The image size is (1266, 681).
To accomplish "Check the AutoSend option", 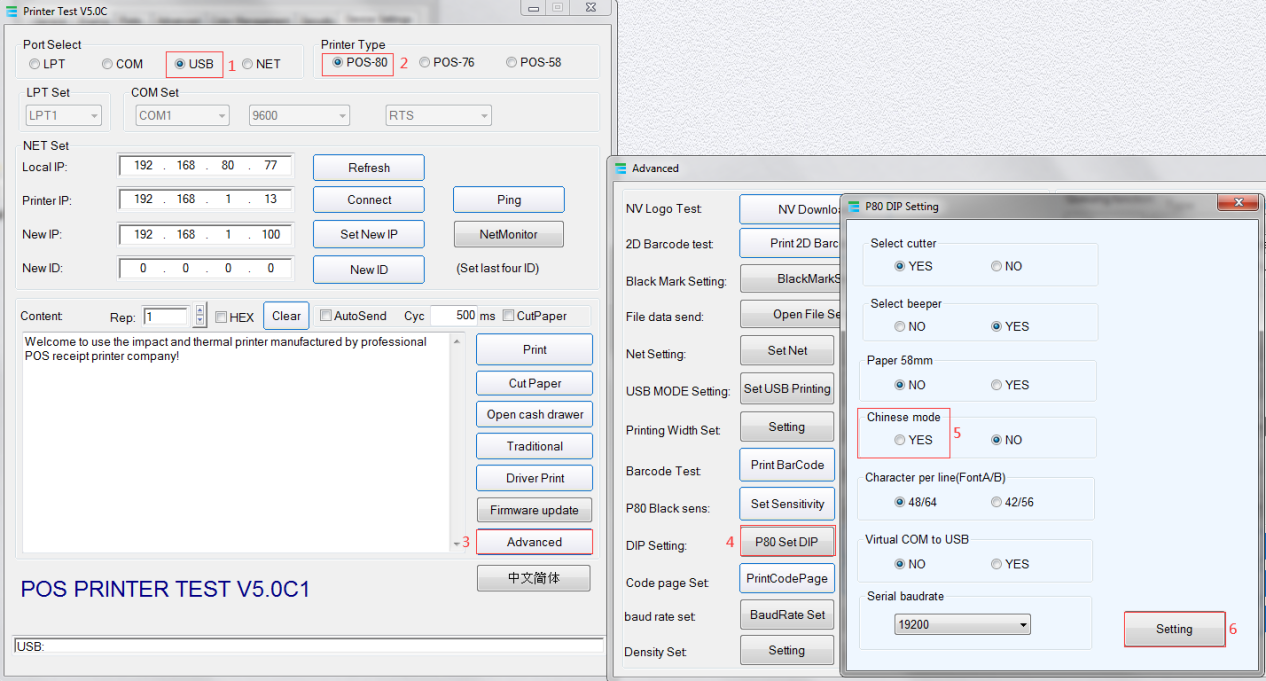I will click(325, 315).
